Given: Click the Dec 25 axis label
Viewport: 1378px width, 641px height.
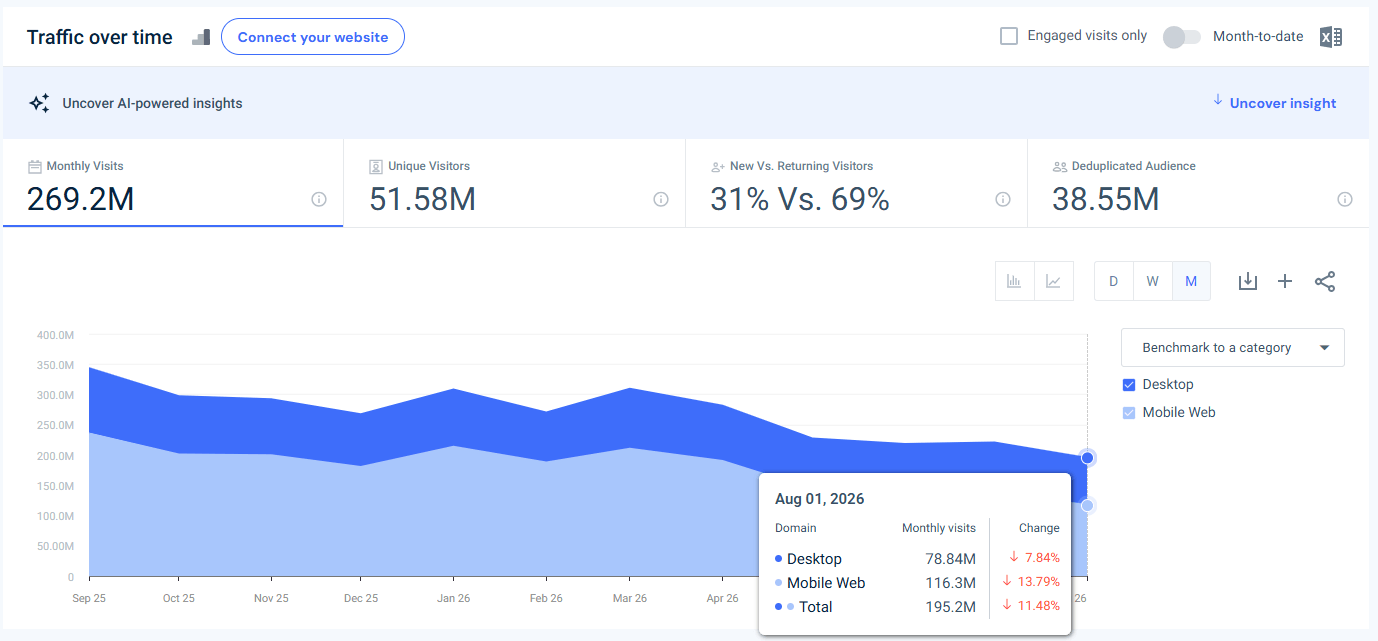Looking at the screenshot, I should coord(361,598).
